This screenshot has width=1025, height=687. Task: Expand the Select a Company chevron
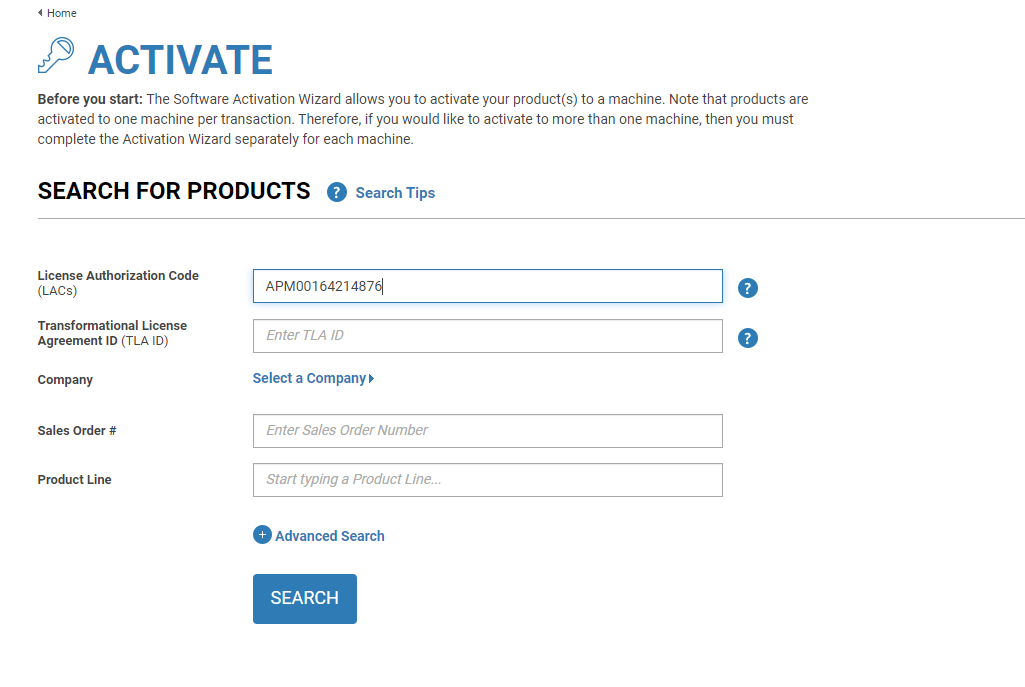tap(372, 378)
